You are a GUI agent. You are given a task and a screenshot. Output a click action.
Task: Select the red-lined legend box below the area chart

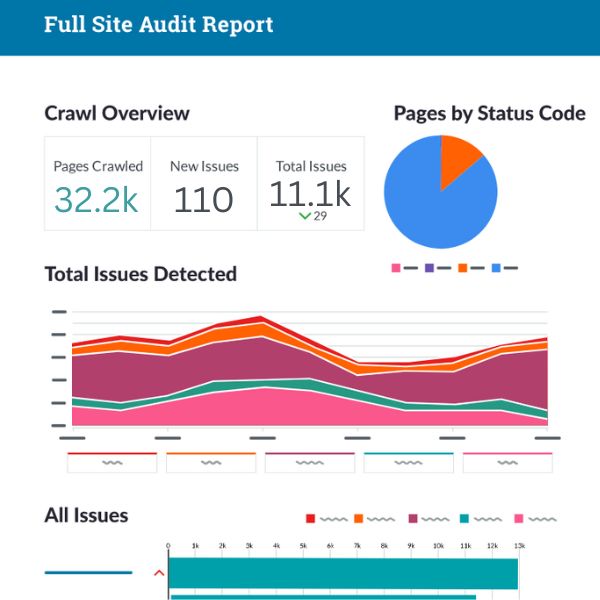tap(112, 462)
